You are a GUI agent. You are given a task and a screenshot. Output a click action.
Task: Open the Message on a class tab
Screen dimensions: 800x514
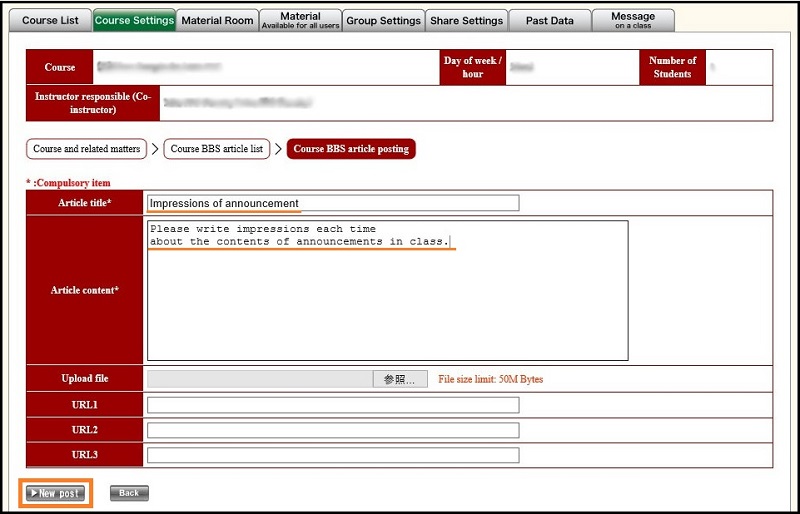point(633,20)
